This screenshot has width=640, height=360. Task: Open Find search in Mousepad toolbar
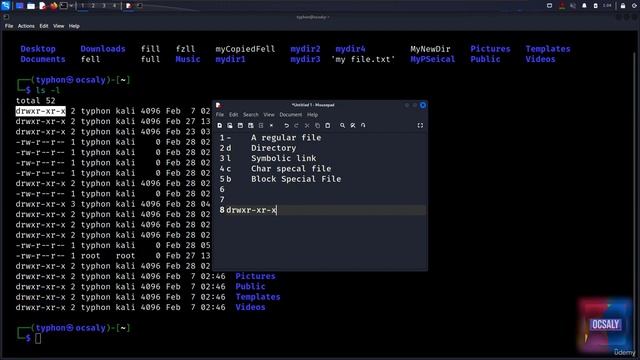click(342, 125)
